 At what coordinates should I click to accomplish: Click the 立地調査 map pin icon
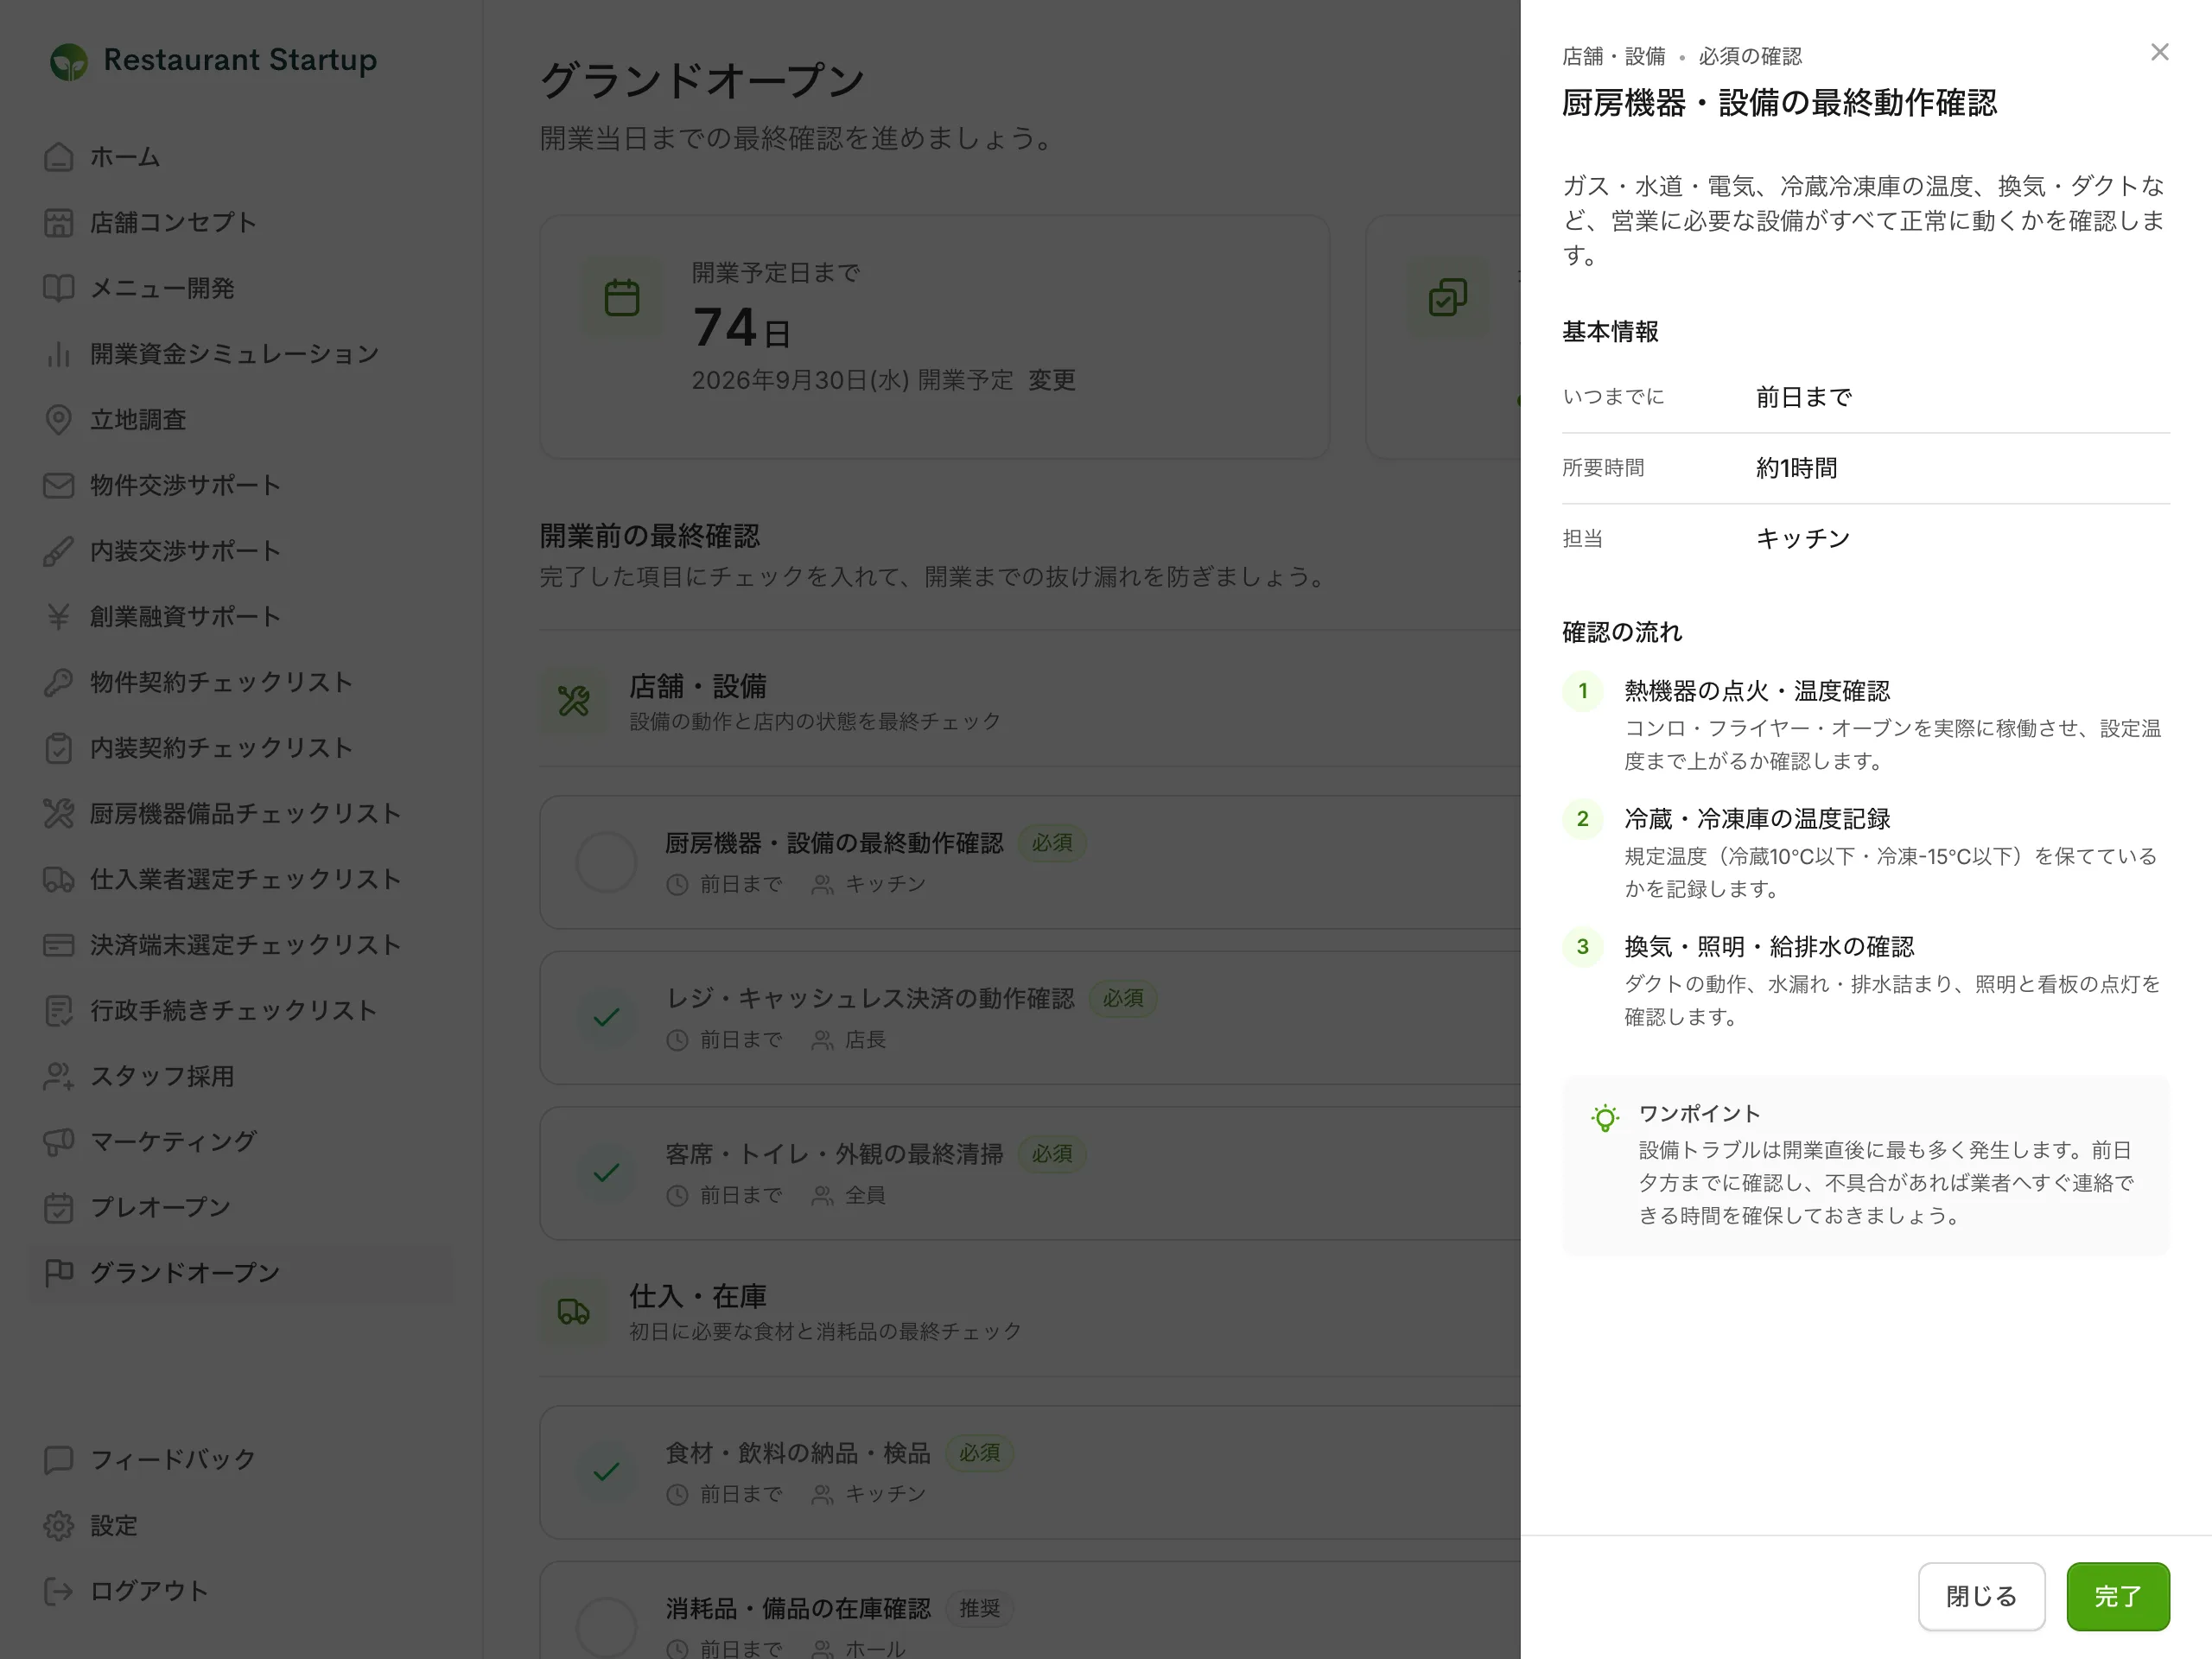tap(59, 419)
